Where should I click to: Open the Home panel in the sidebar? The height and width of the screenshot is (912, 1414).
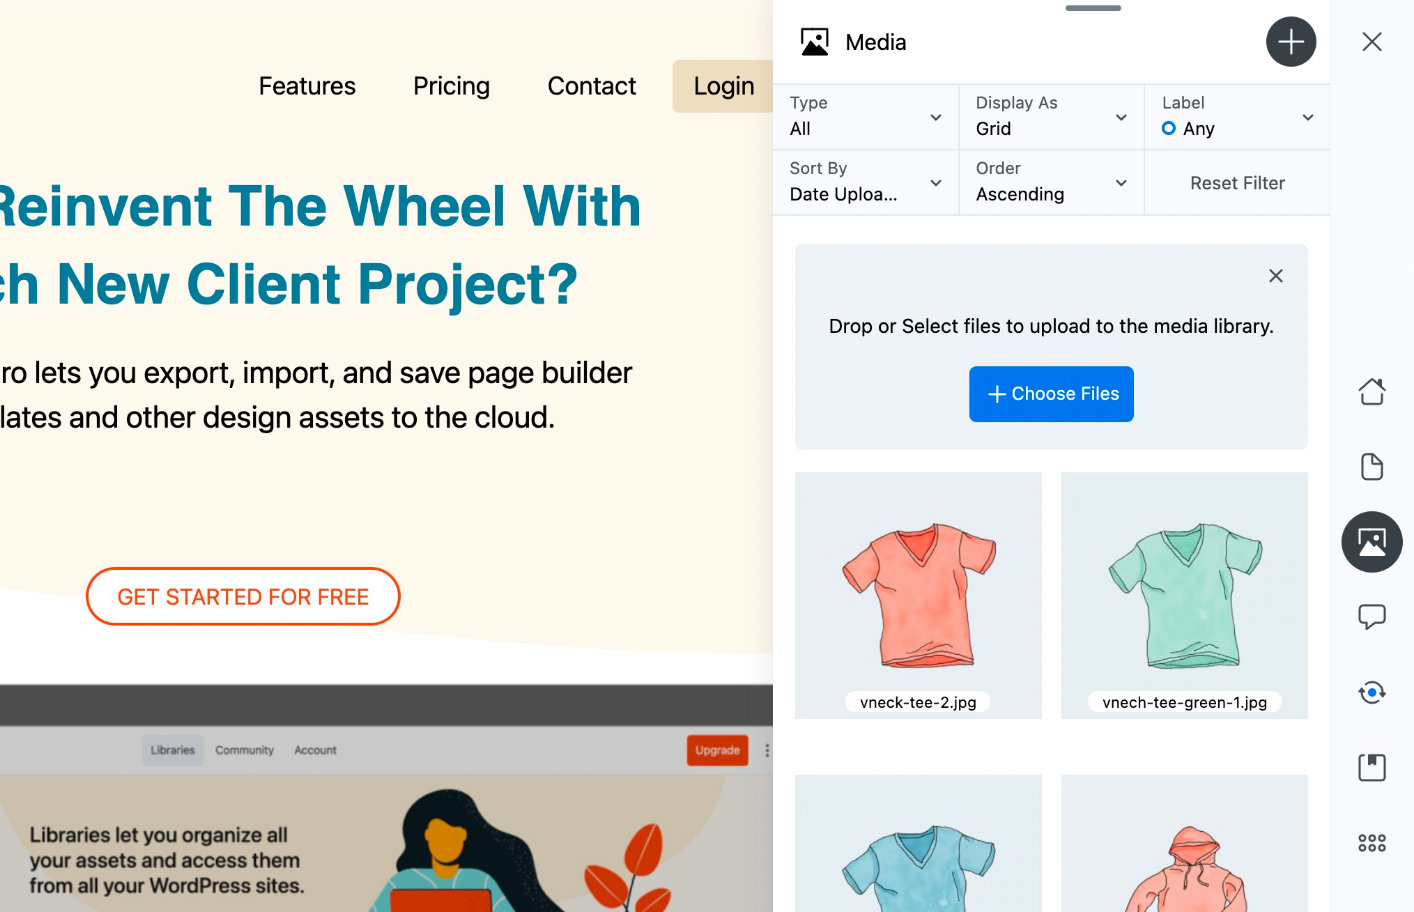[1371, 392]
